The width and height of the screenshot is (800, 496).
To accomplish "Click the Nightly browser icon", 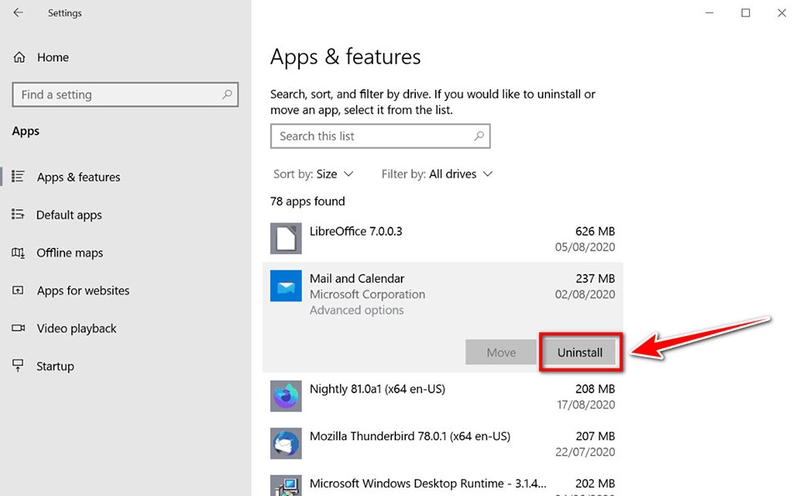I will (286, 396).
